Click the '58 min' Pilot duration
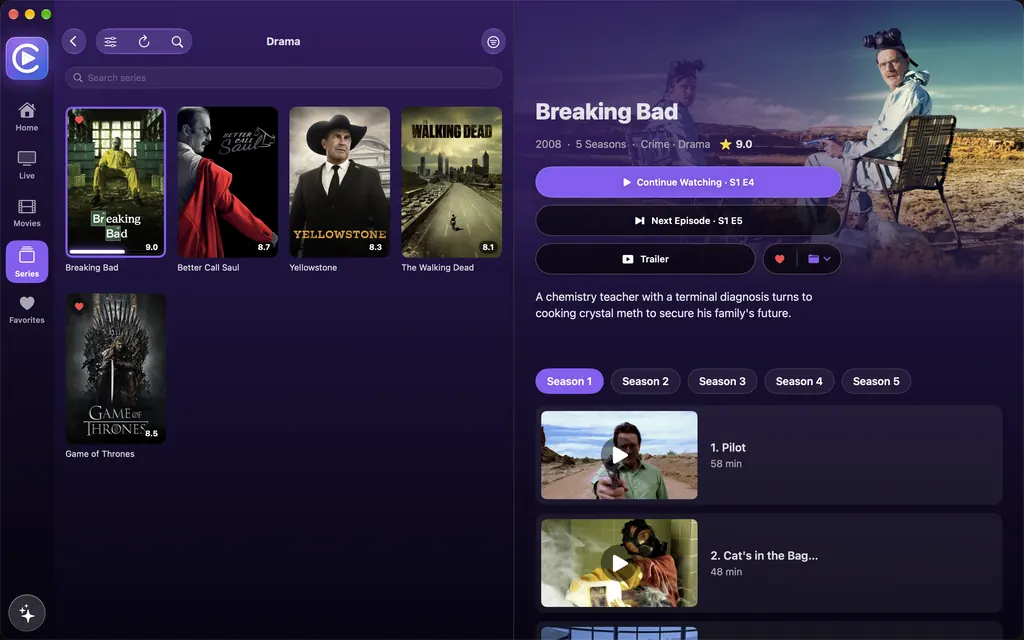The height and width of the screenshot is (640, 1024). click(x=726, y=464)
